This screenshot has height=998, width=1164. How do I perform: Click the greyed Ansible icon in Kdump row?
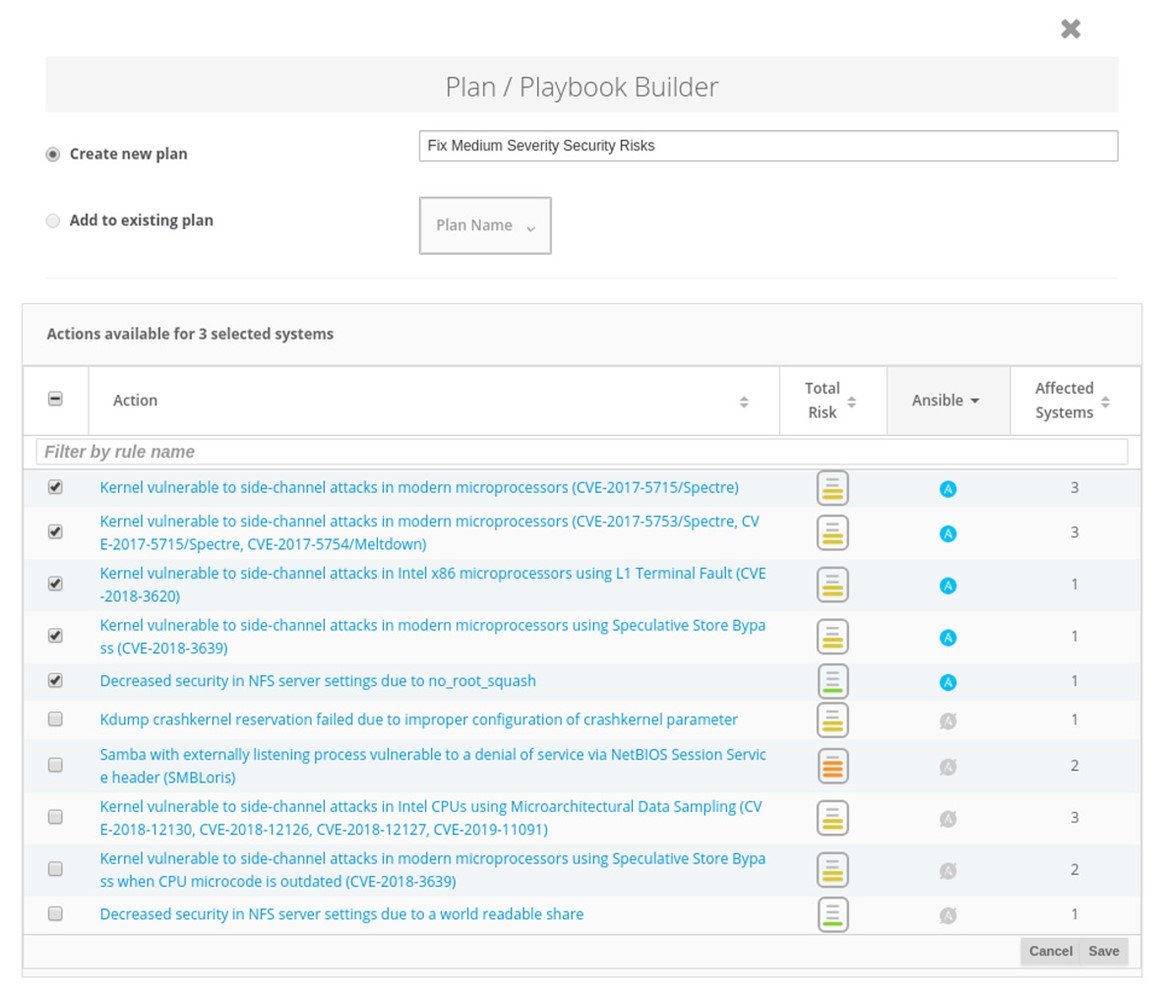[x=948, y=720]
